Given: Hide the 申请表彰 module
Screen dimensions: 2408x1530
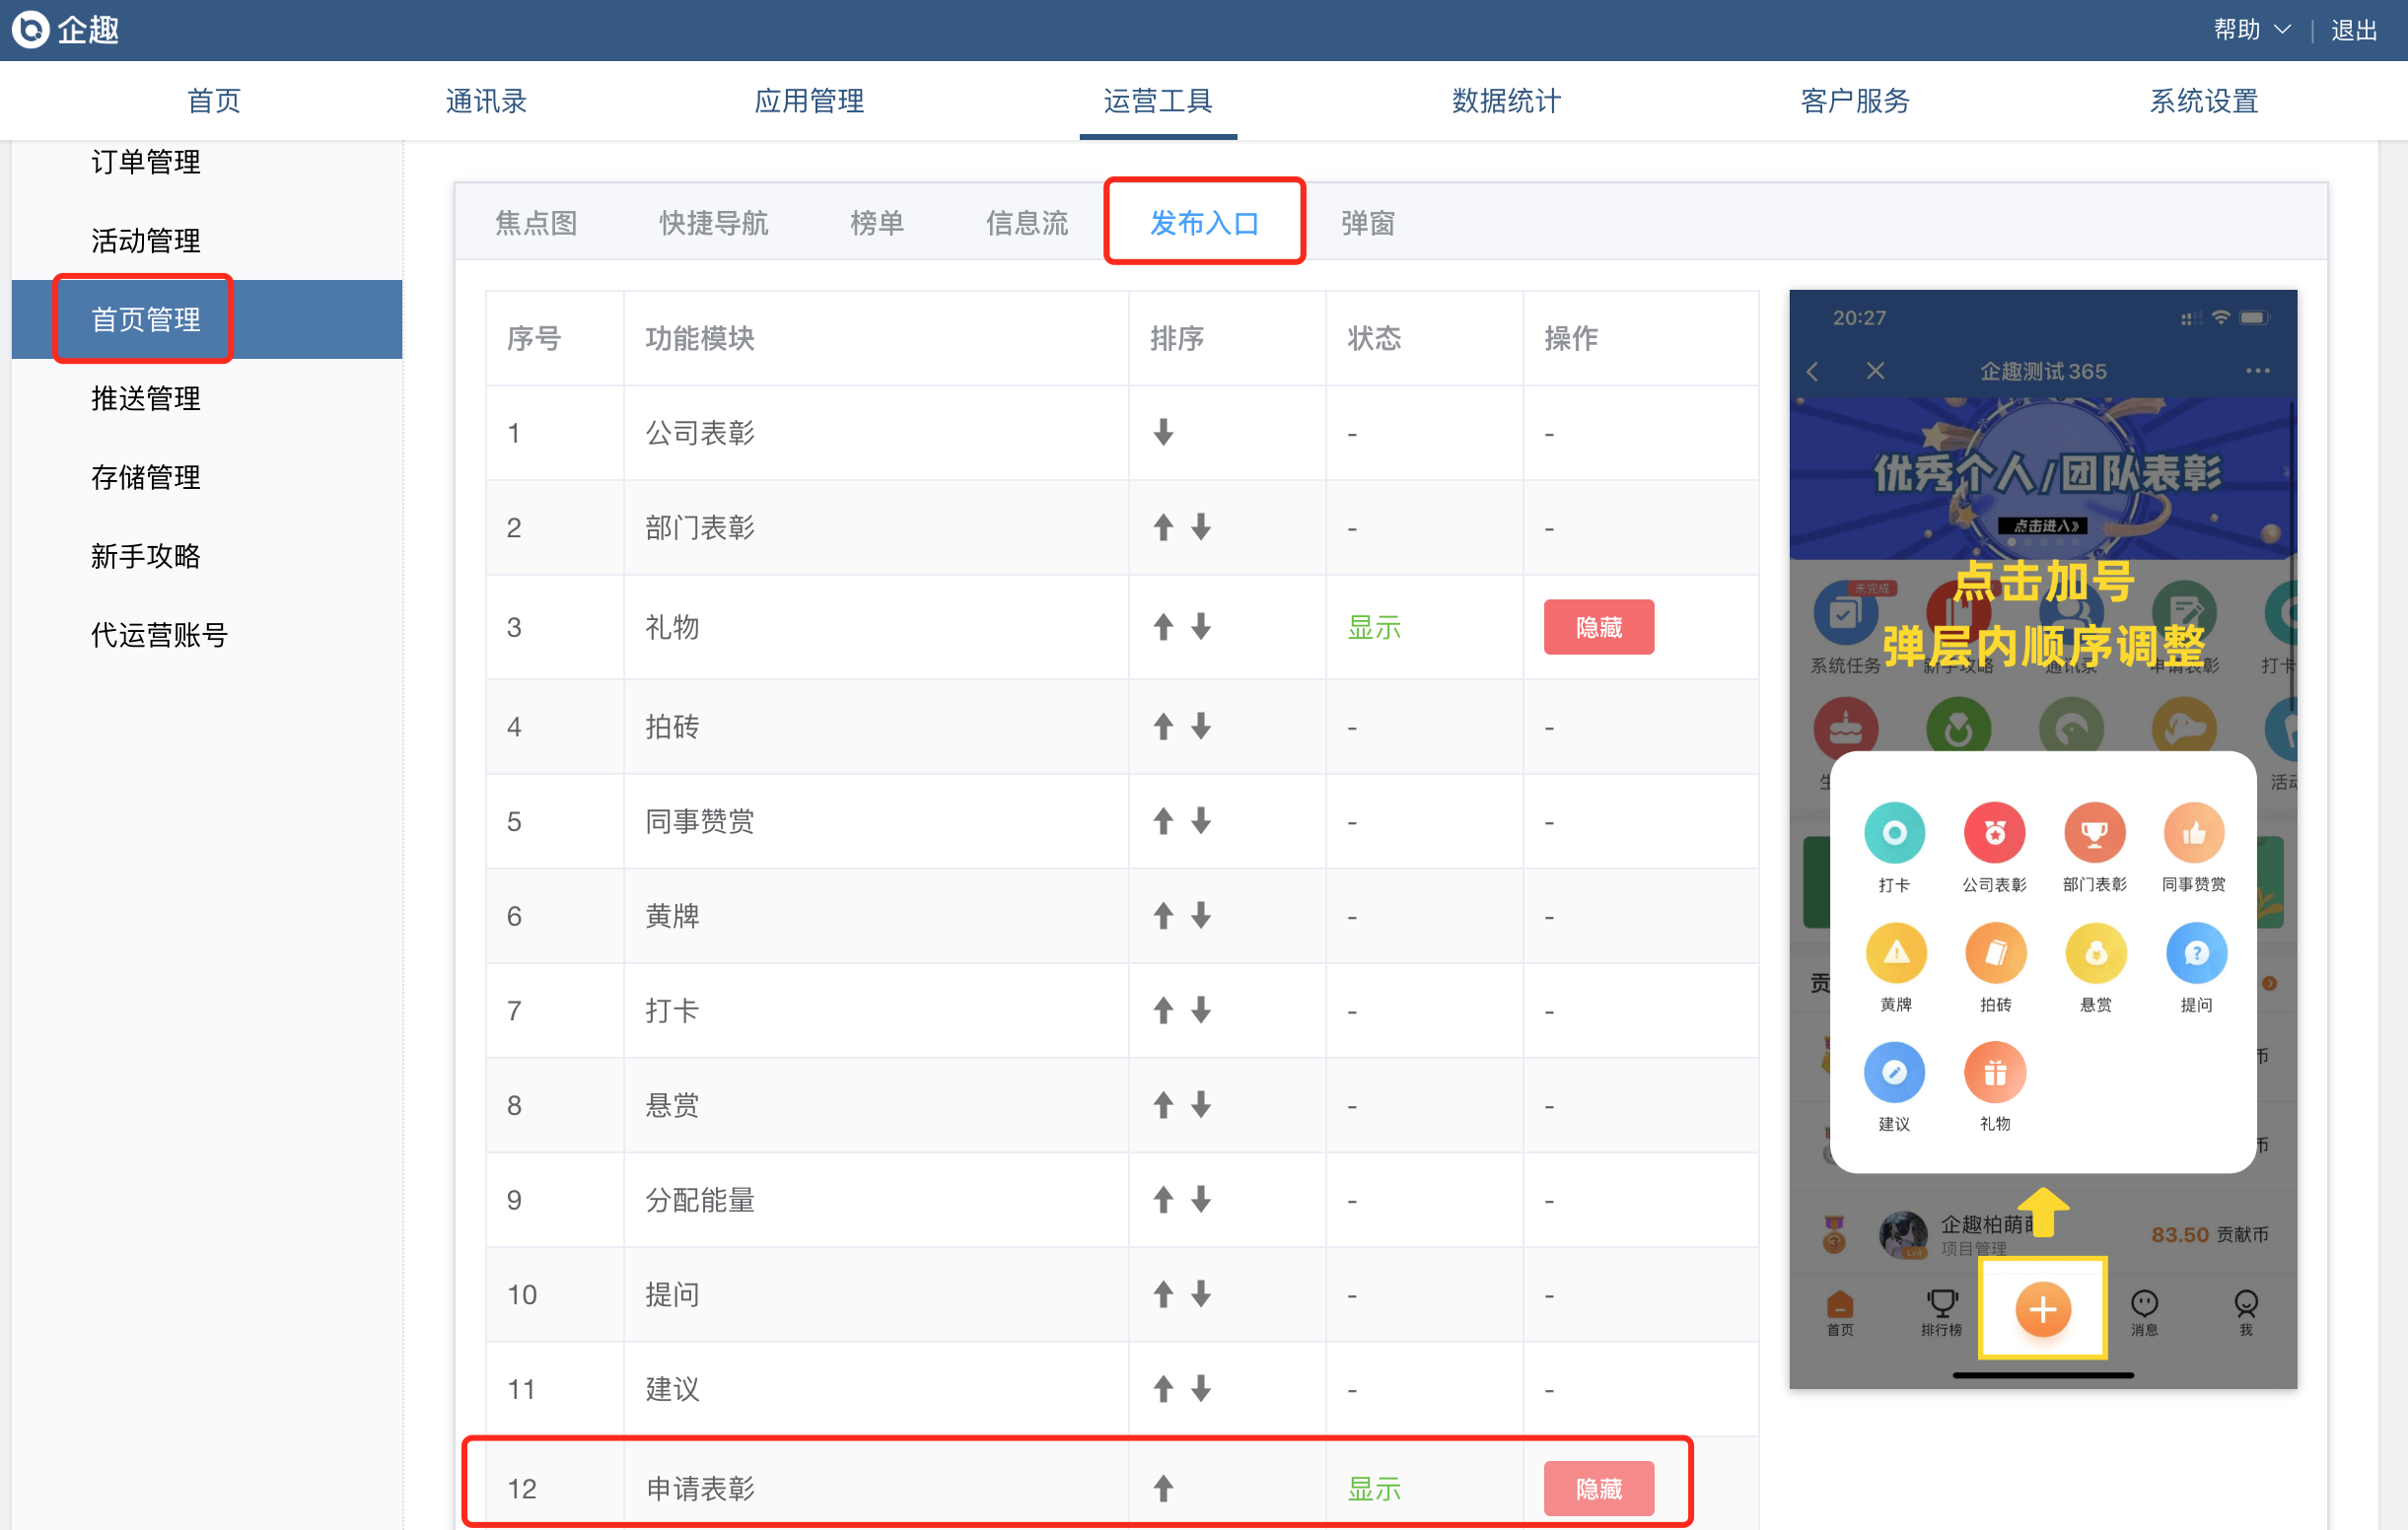Looking at the screenshot, I should (1598, 1488).
